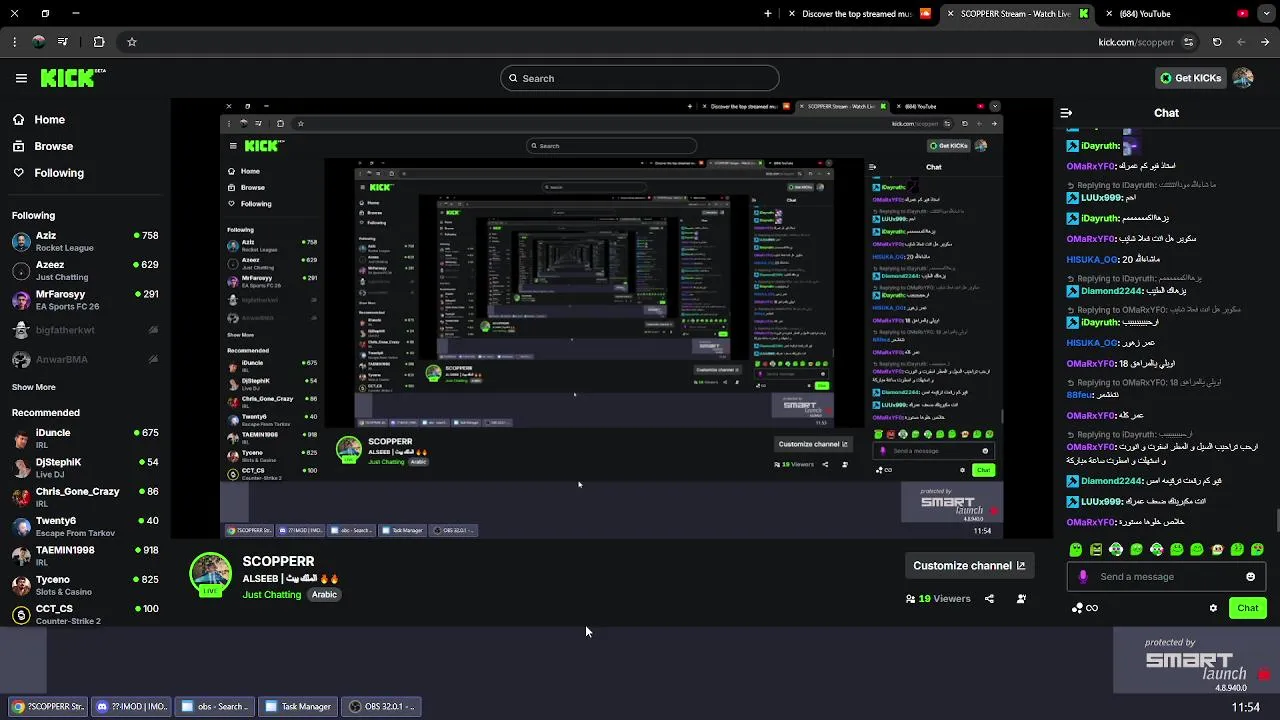Open the recommended Chris_Gone_Crazy channel
This screenshot has width=1280, height=720.
(85, 497)
